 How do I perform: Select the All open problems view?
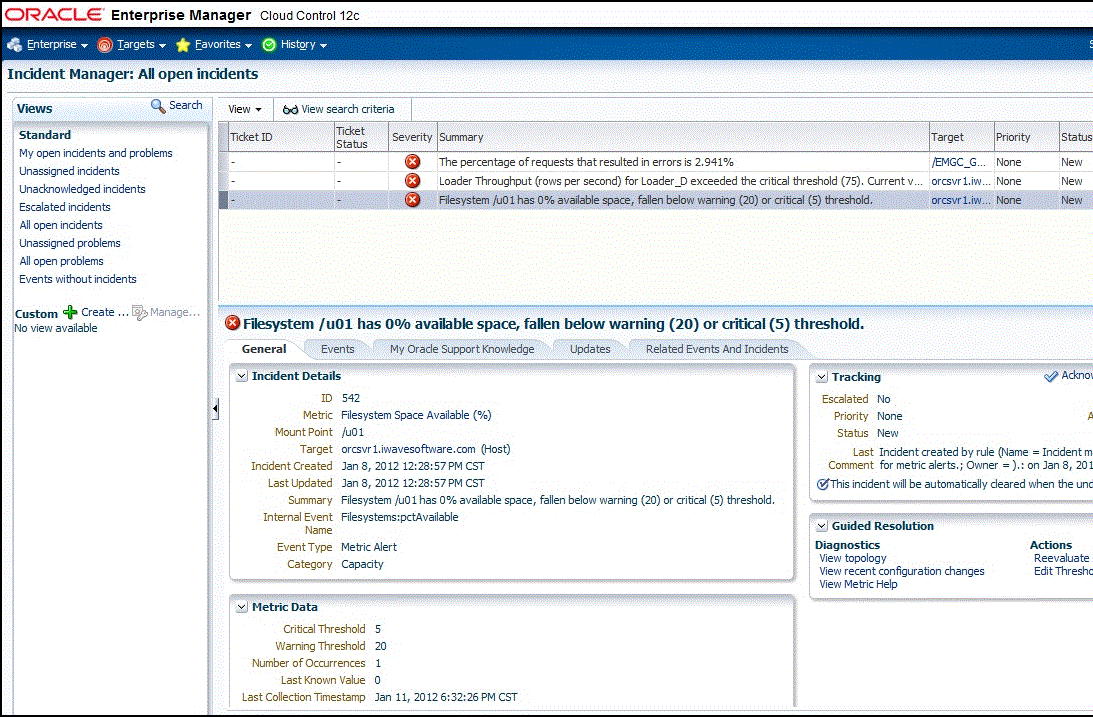pyautogui.click(x=61, y=261)
